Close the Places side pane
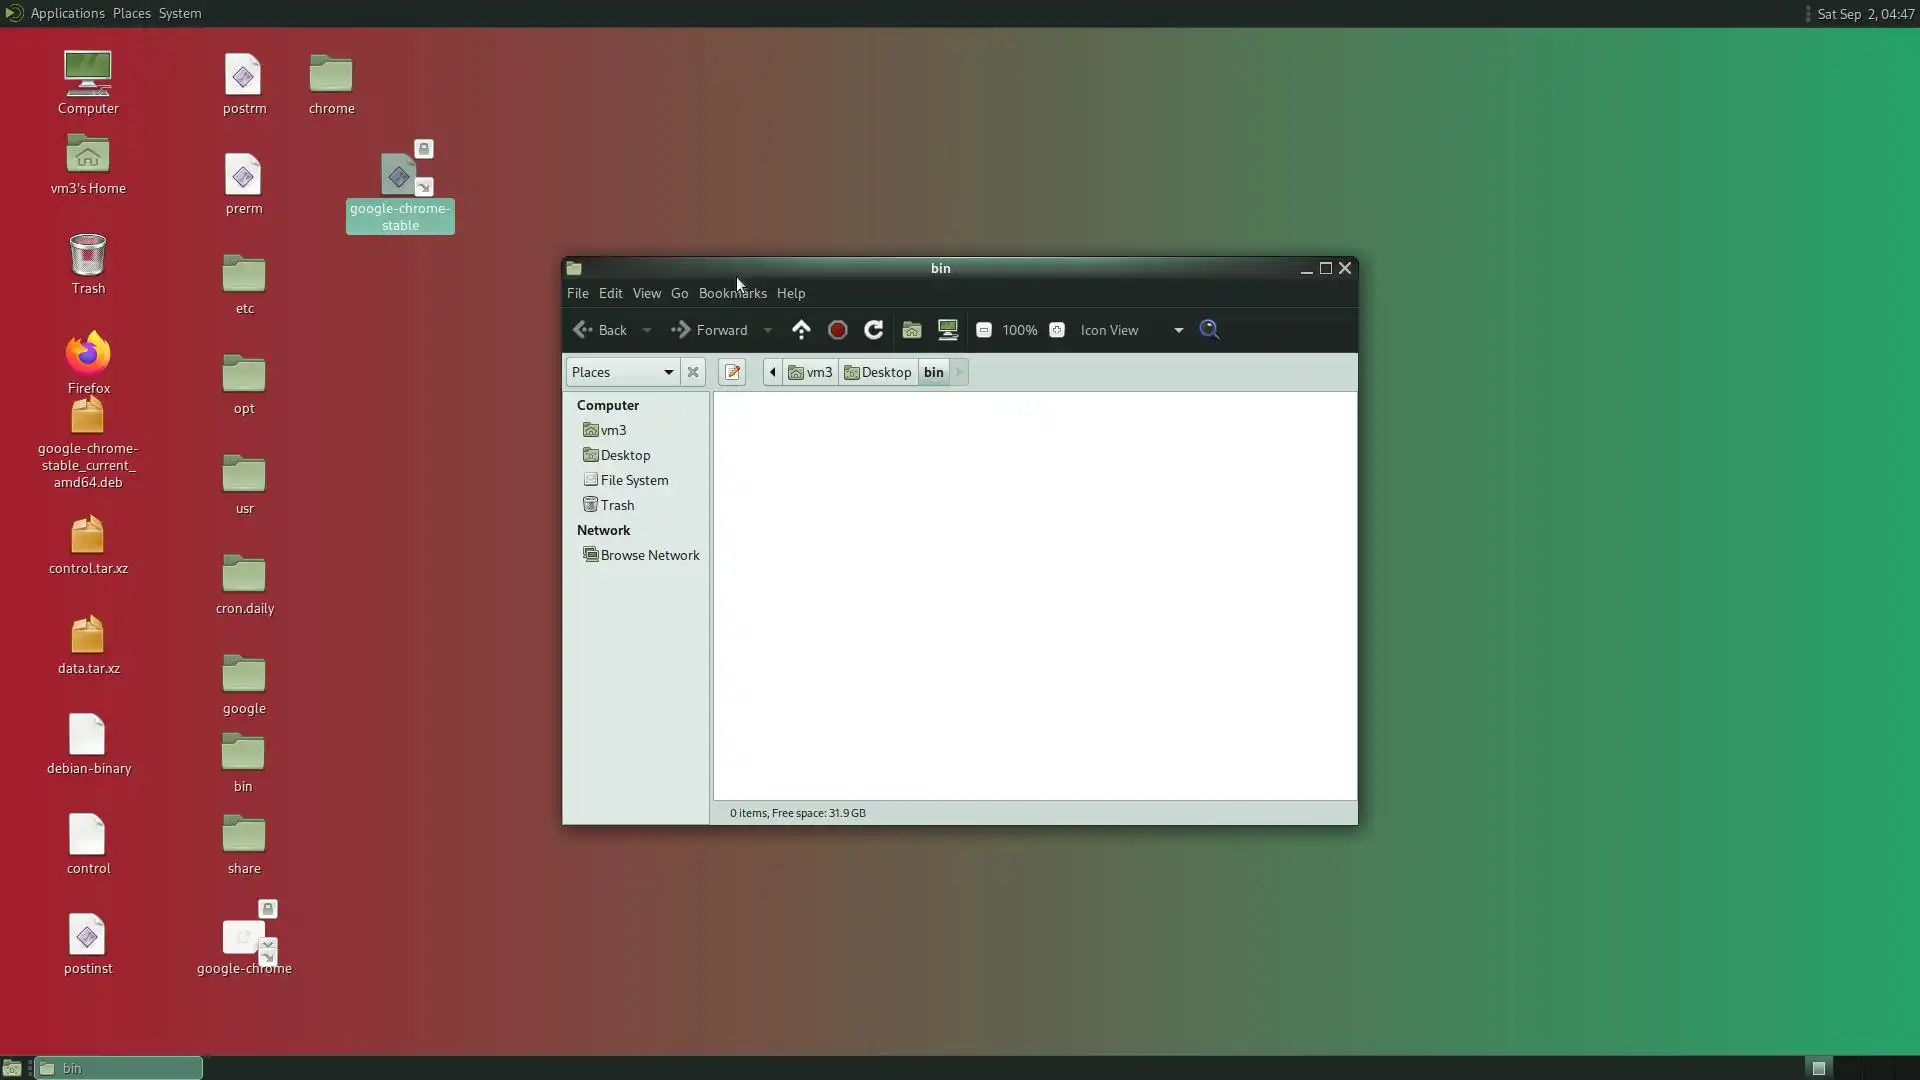 coord(693,372)
